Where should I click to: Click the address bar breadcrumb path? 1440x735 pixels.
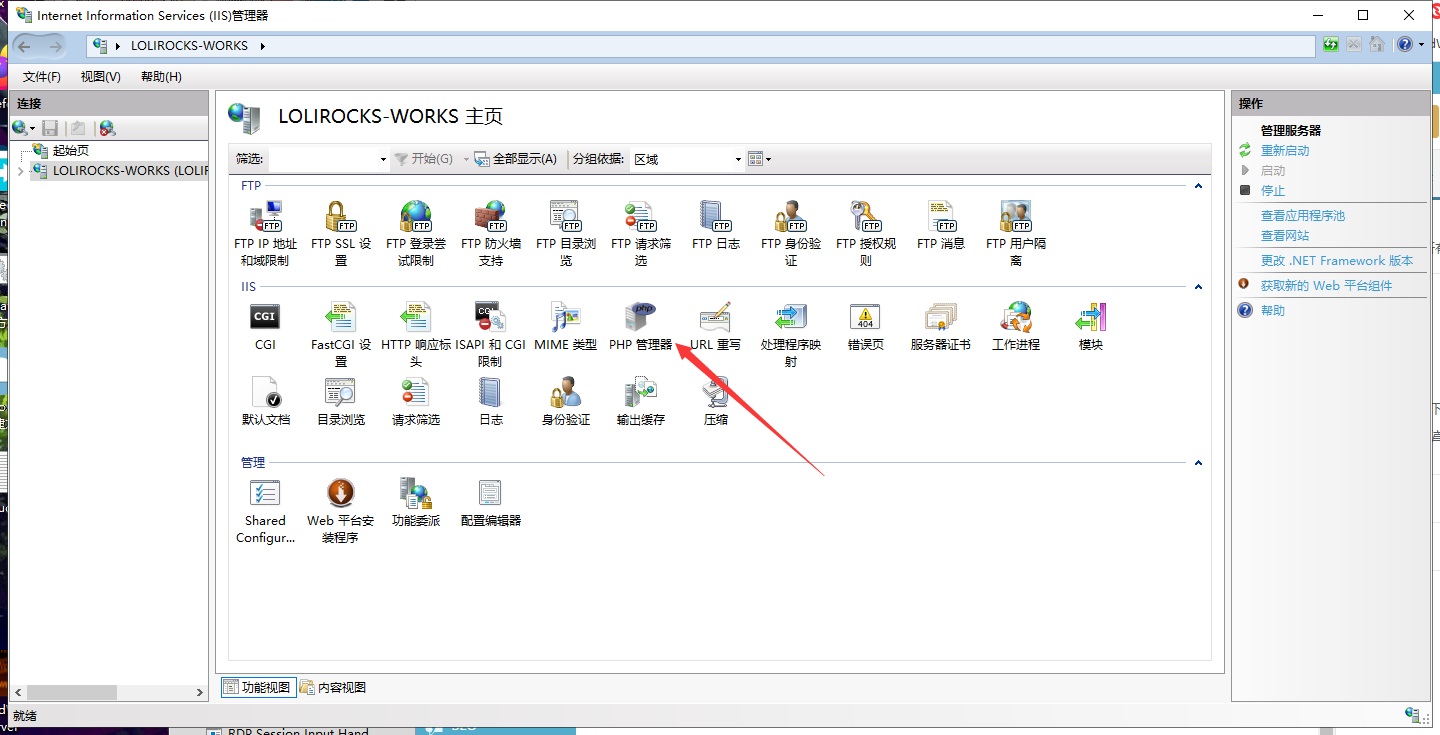(x=701, y=46)
